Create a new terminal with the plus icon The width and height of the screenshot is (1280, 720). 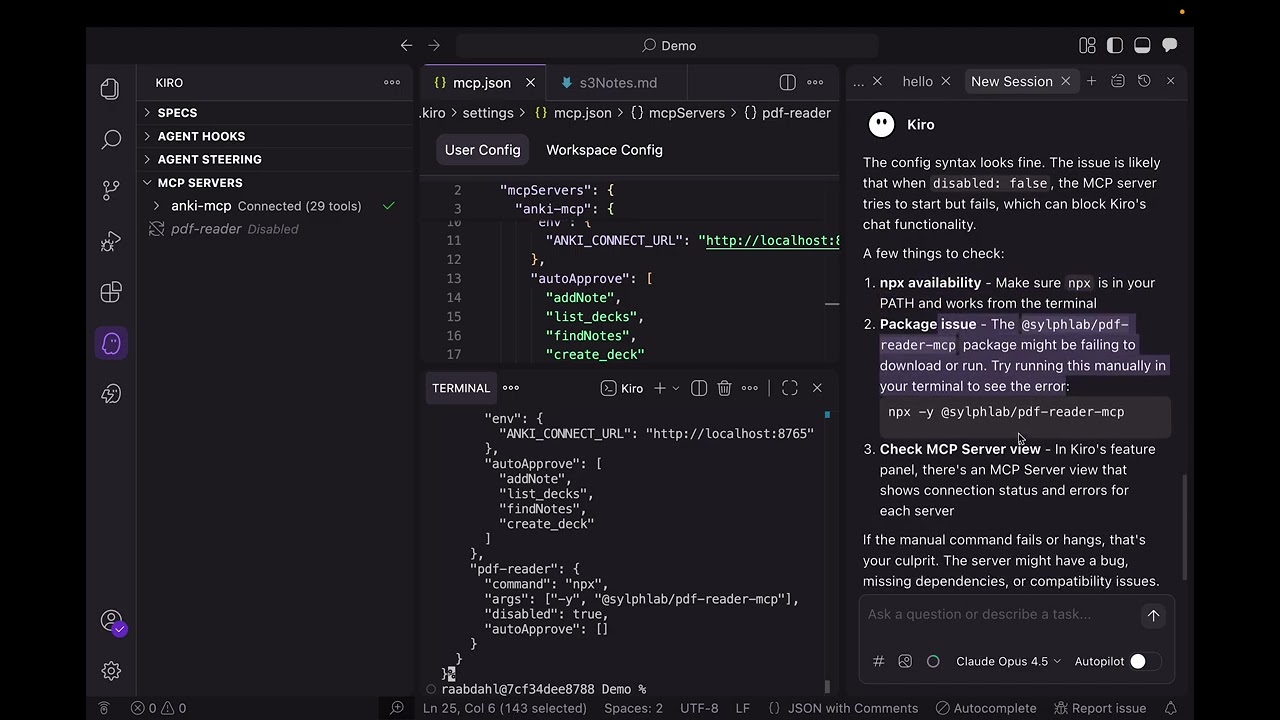[x=660, y=388]
